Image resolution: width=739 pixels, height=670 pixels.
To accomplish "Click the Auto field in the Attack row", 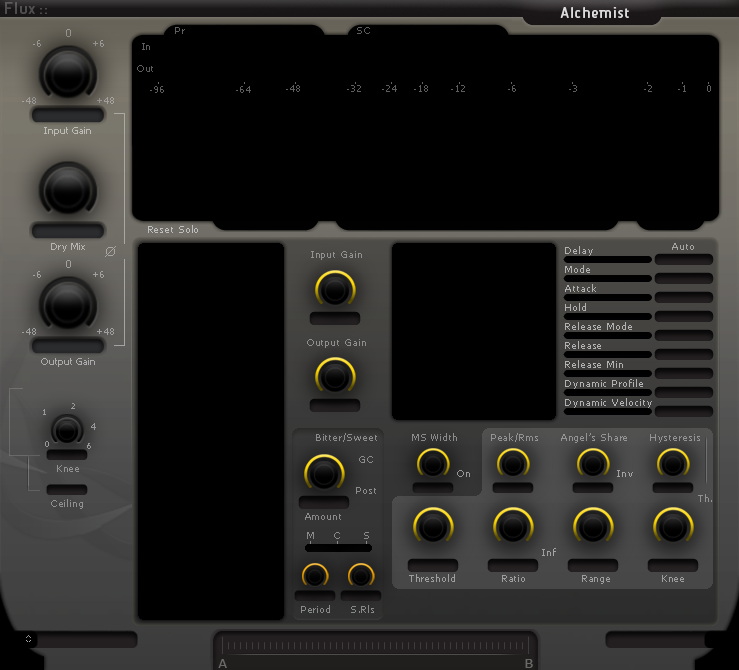I will click(x=683, y=297).
